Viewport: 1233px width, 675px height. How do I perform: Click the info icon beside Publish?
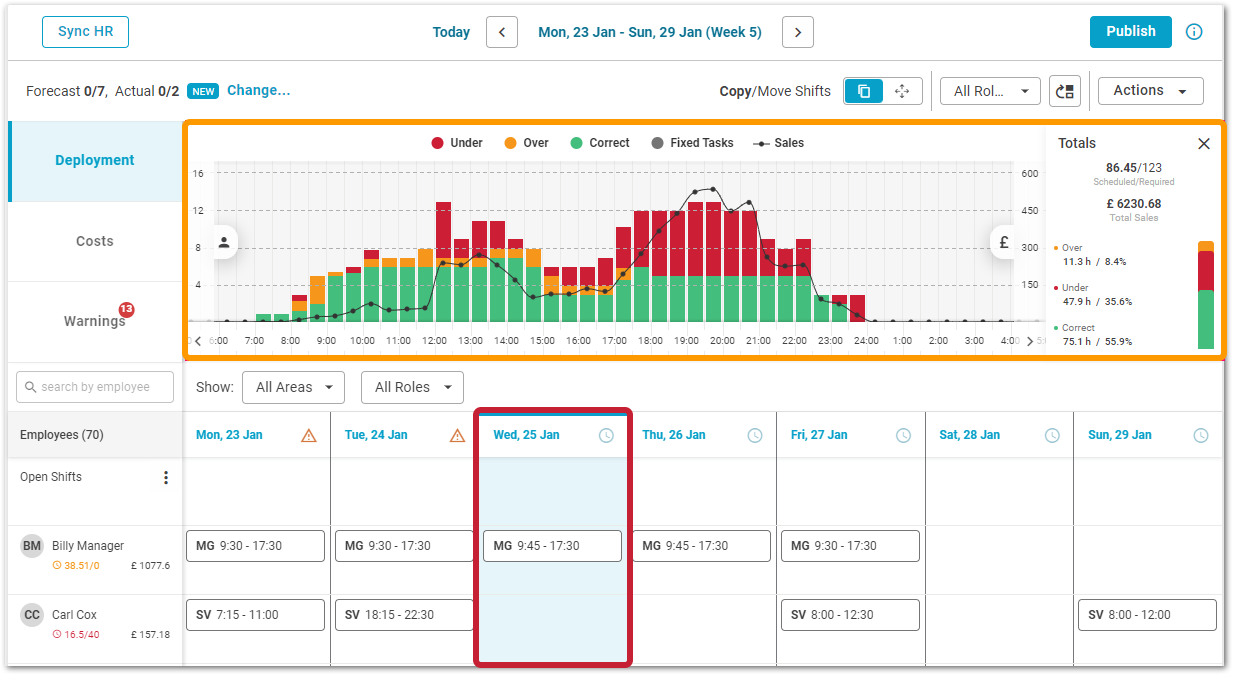[1194, 32]
